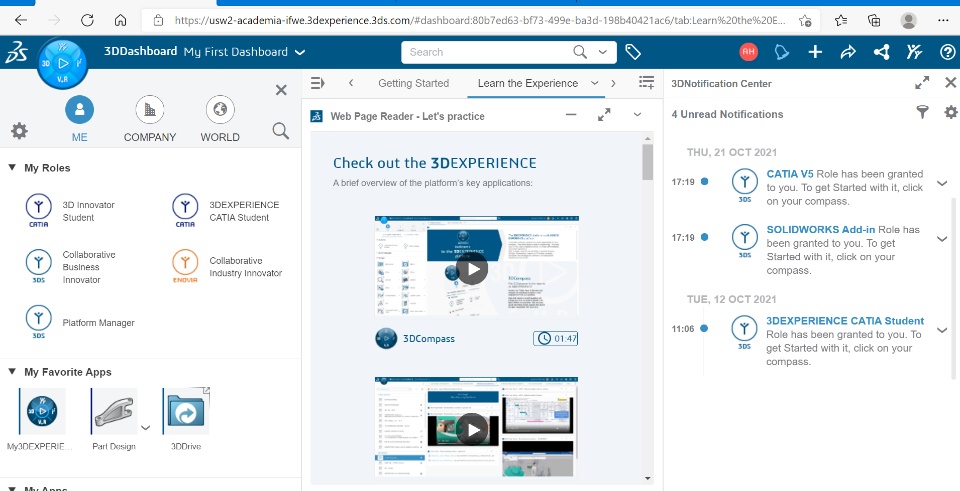The image size is (960, 491).
Task: Open the collaboration network icon
Action: click(x=882, y=52)
